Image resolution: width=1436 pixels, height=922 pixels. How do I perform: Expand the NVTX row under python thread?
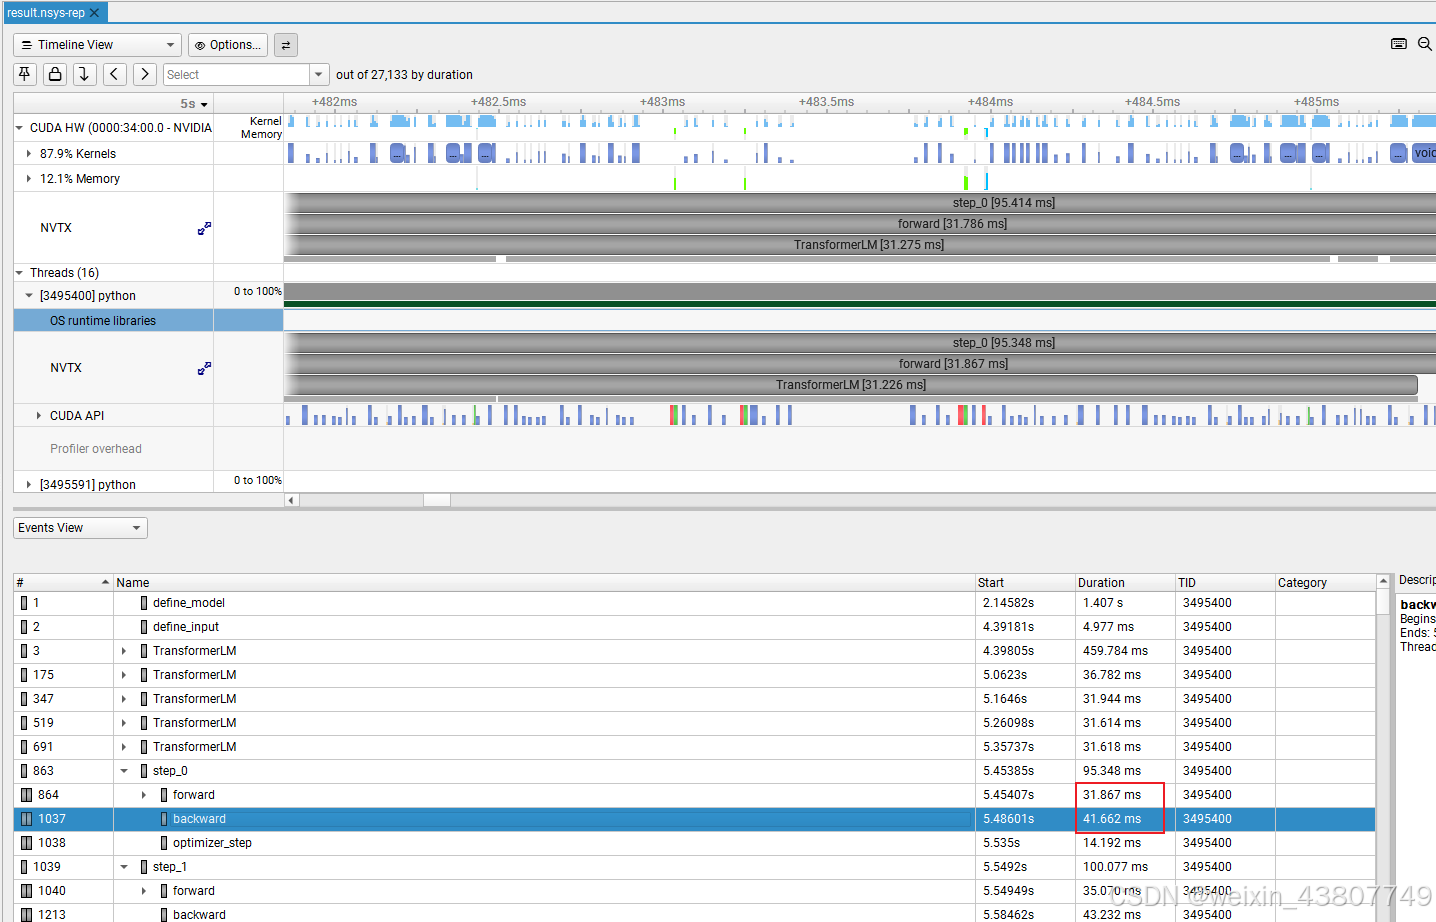tap(204, 368)
